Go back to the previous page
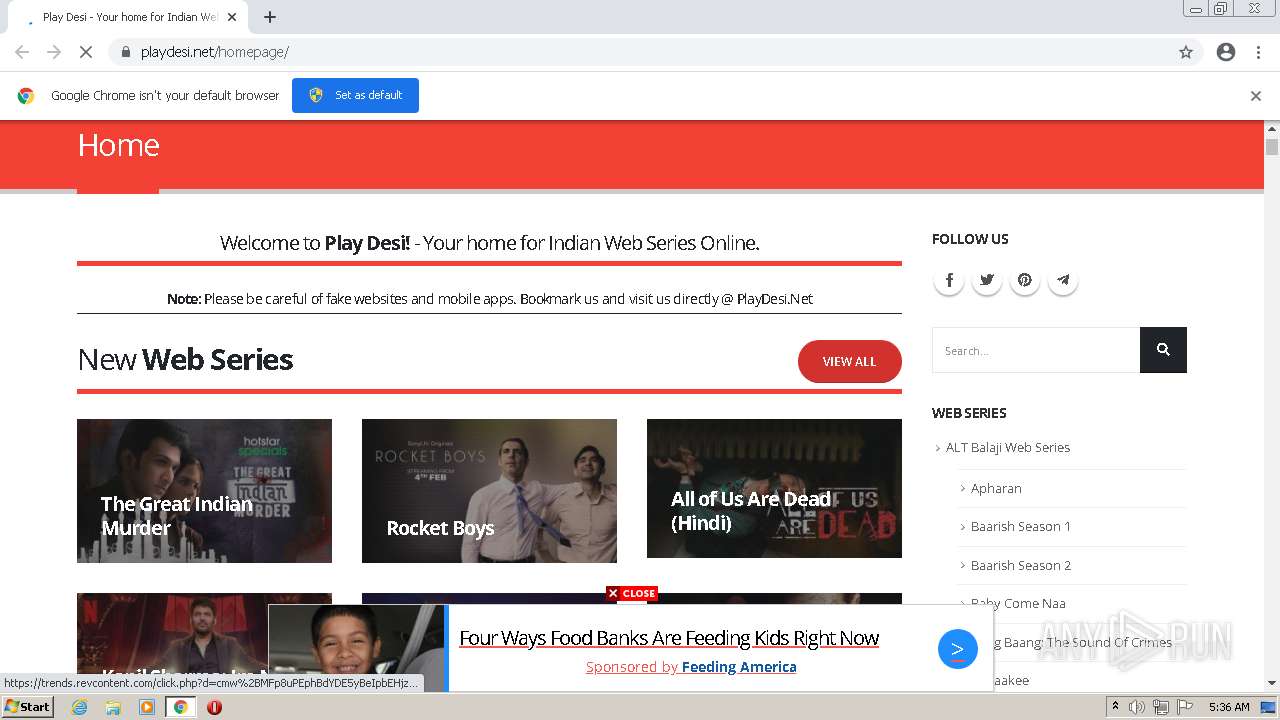 point(22,52)
